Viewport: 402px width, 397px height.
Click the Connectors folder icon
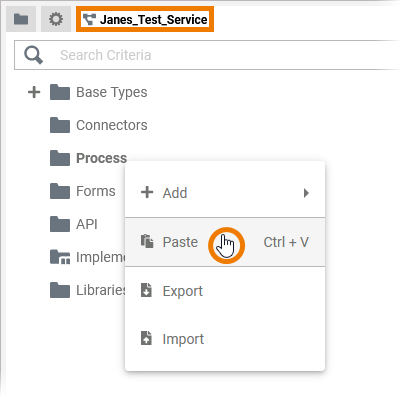pos(60,125)
